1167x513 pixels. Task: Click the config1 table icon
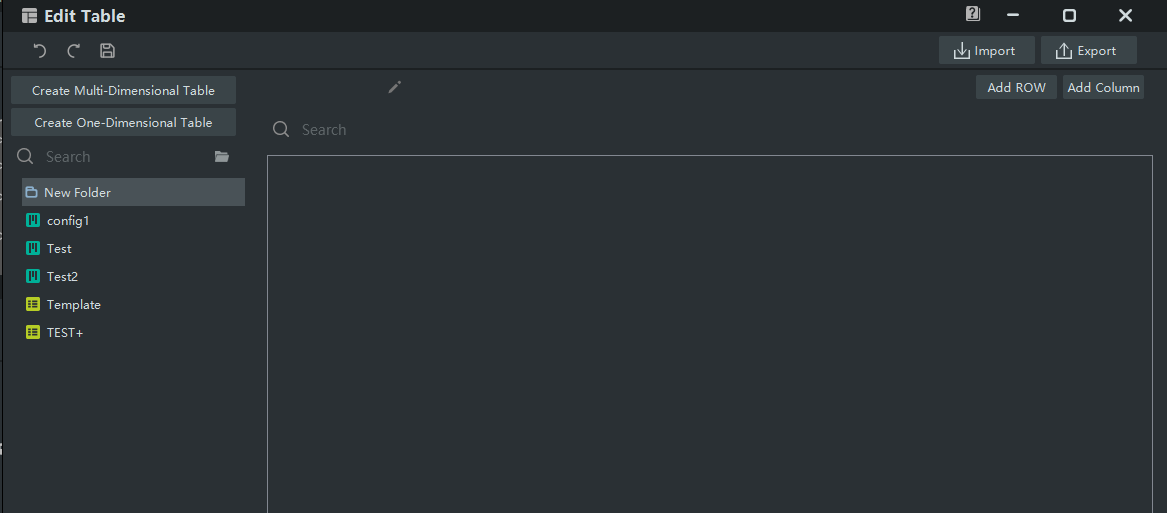[x=33, y=221]
